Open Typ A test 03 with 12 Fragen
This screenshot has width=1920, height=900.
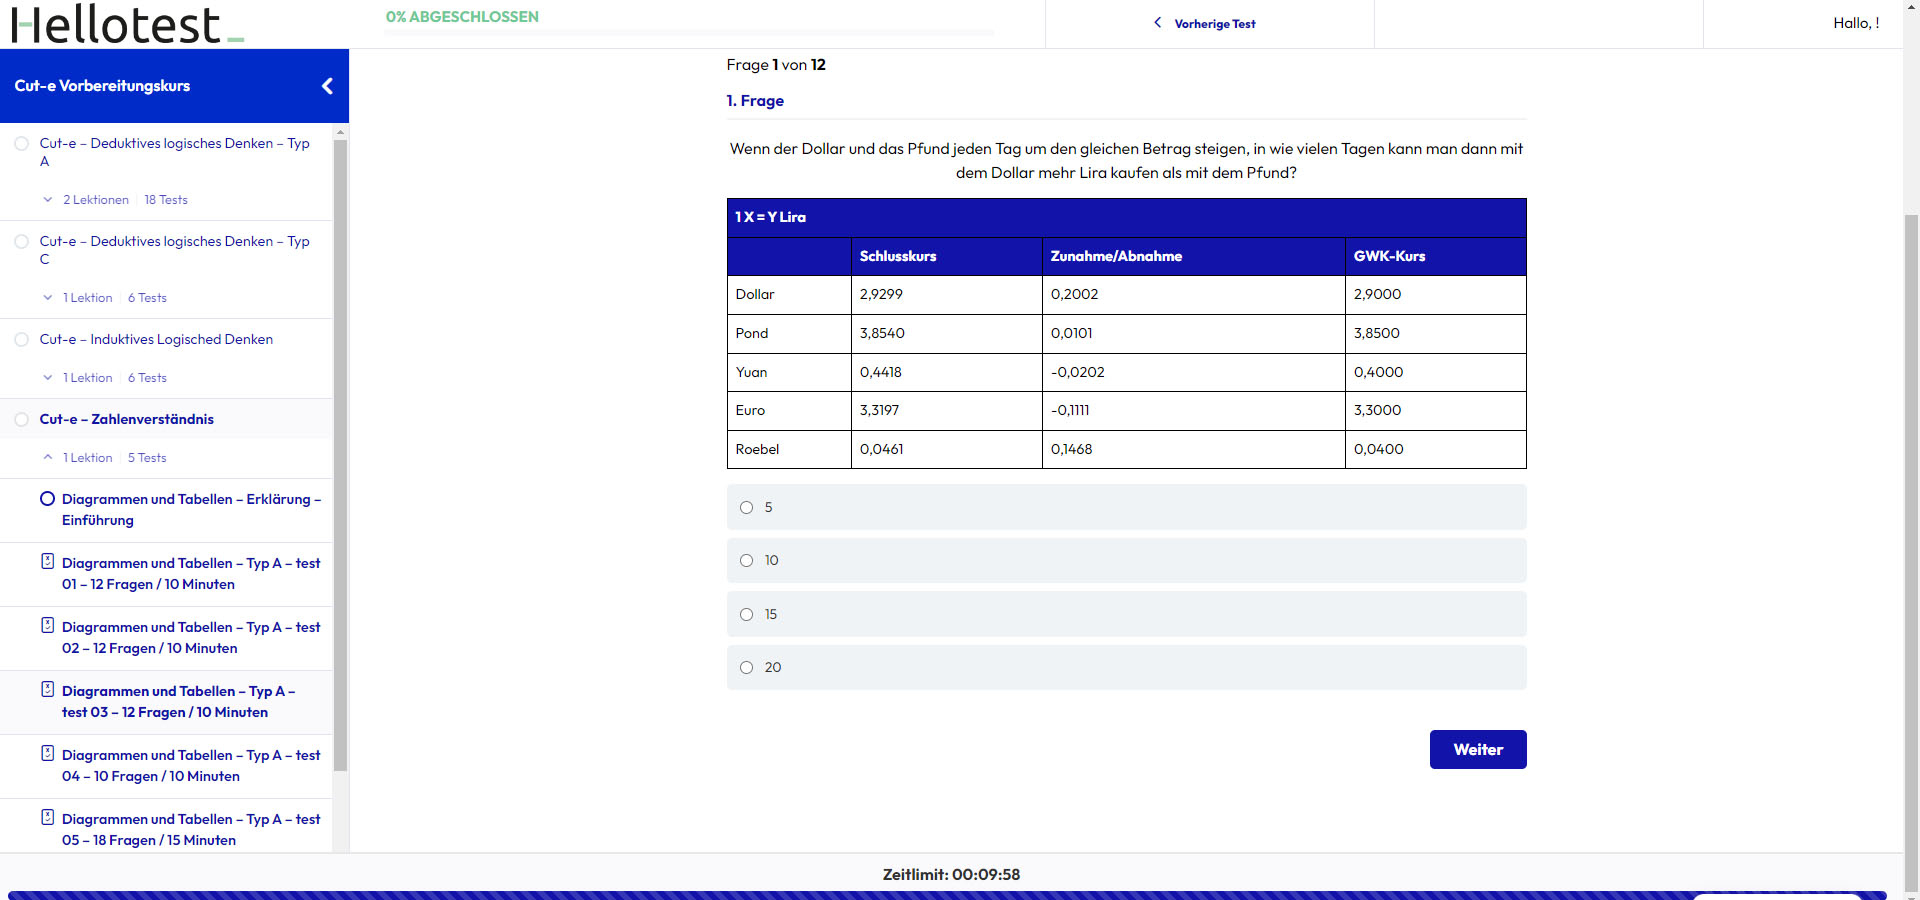click(179, 702)
